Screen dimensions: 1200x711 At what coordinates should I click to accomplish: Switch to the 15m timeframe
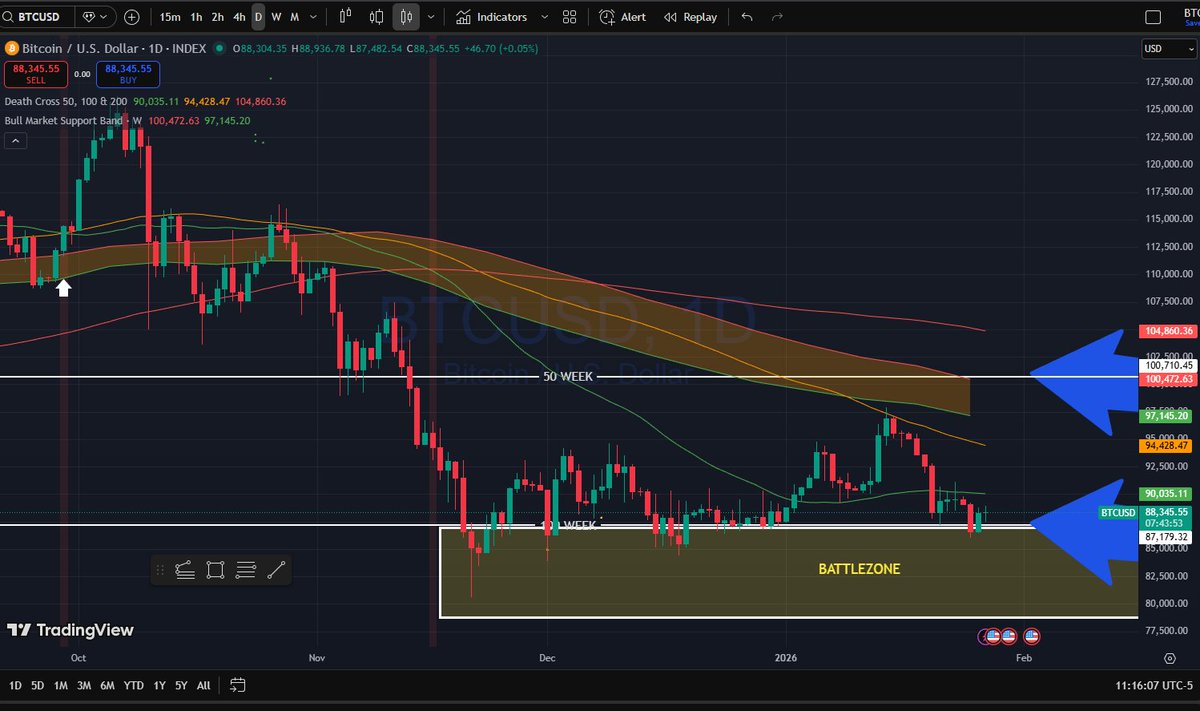pyautogui.click(x=170, y=17)
